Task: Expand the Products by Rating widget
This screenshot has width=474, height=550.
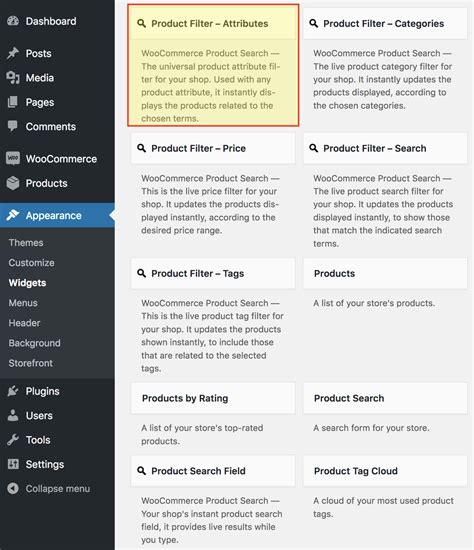Action: [213, 398]
